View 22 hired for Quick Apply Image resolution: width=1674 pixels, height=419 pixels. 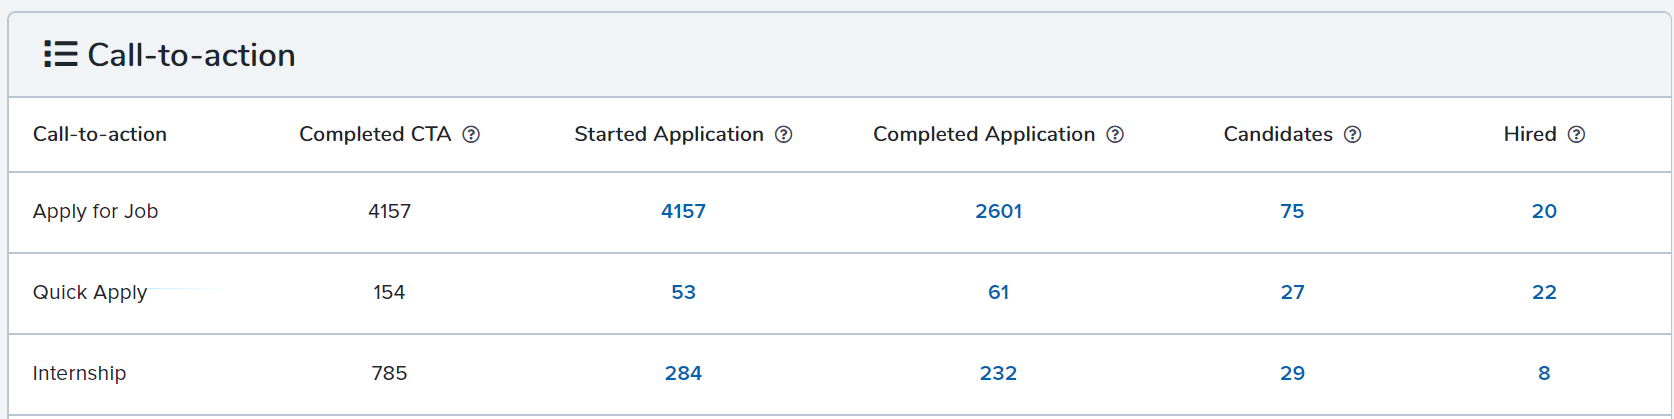(x=1544, y=292)
